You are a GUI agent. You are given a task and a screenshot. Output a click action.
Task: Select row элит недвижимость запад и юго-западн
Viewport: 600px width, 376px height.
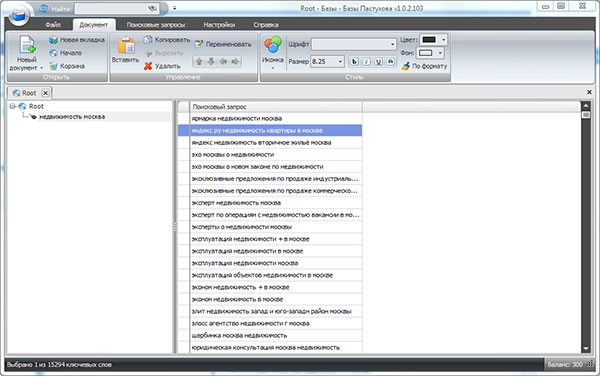[276, 311]
